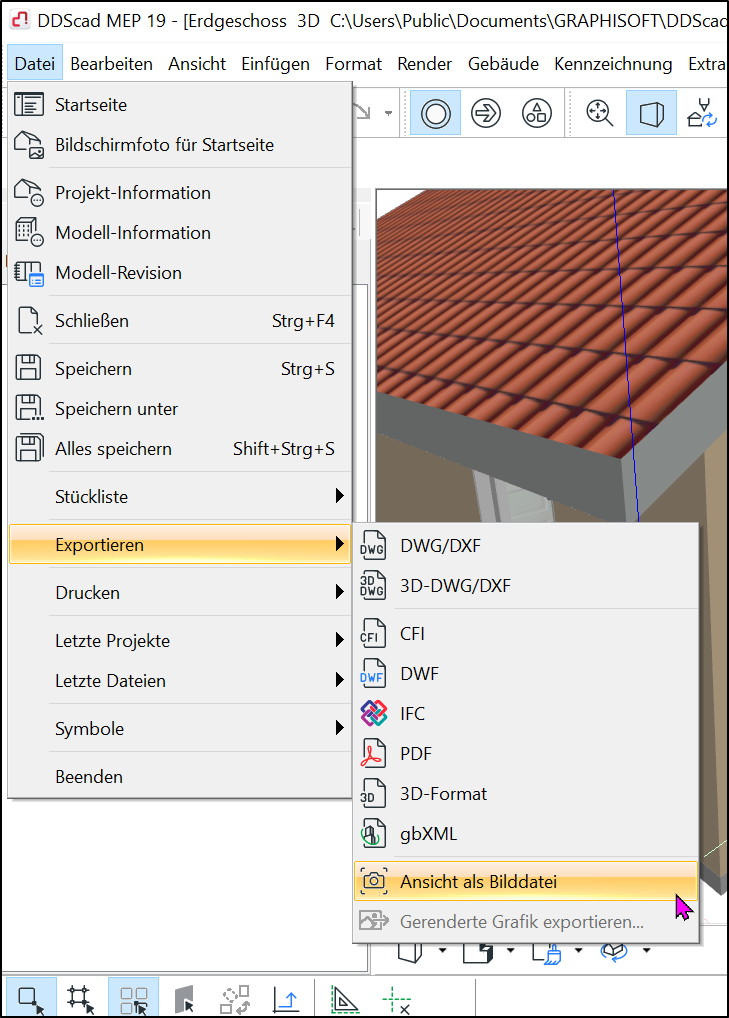Click the Alles speichern disk icon
Viewport: 729px width, 1018px height.
click(29, 449)
